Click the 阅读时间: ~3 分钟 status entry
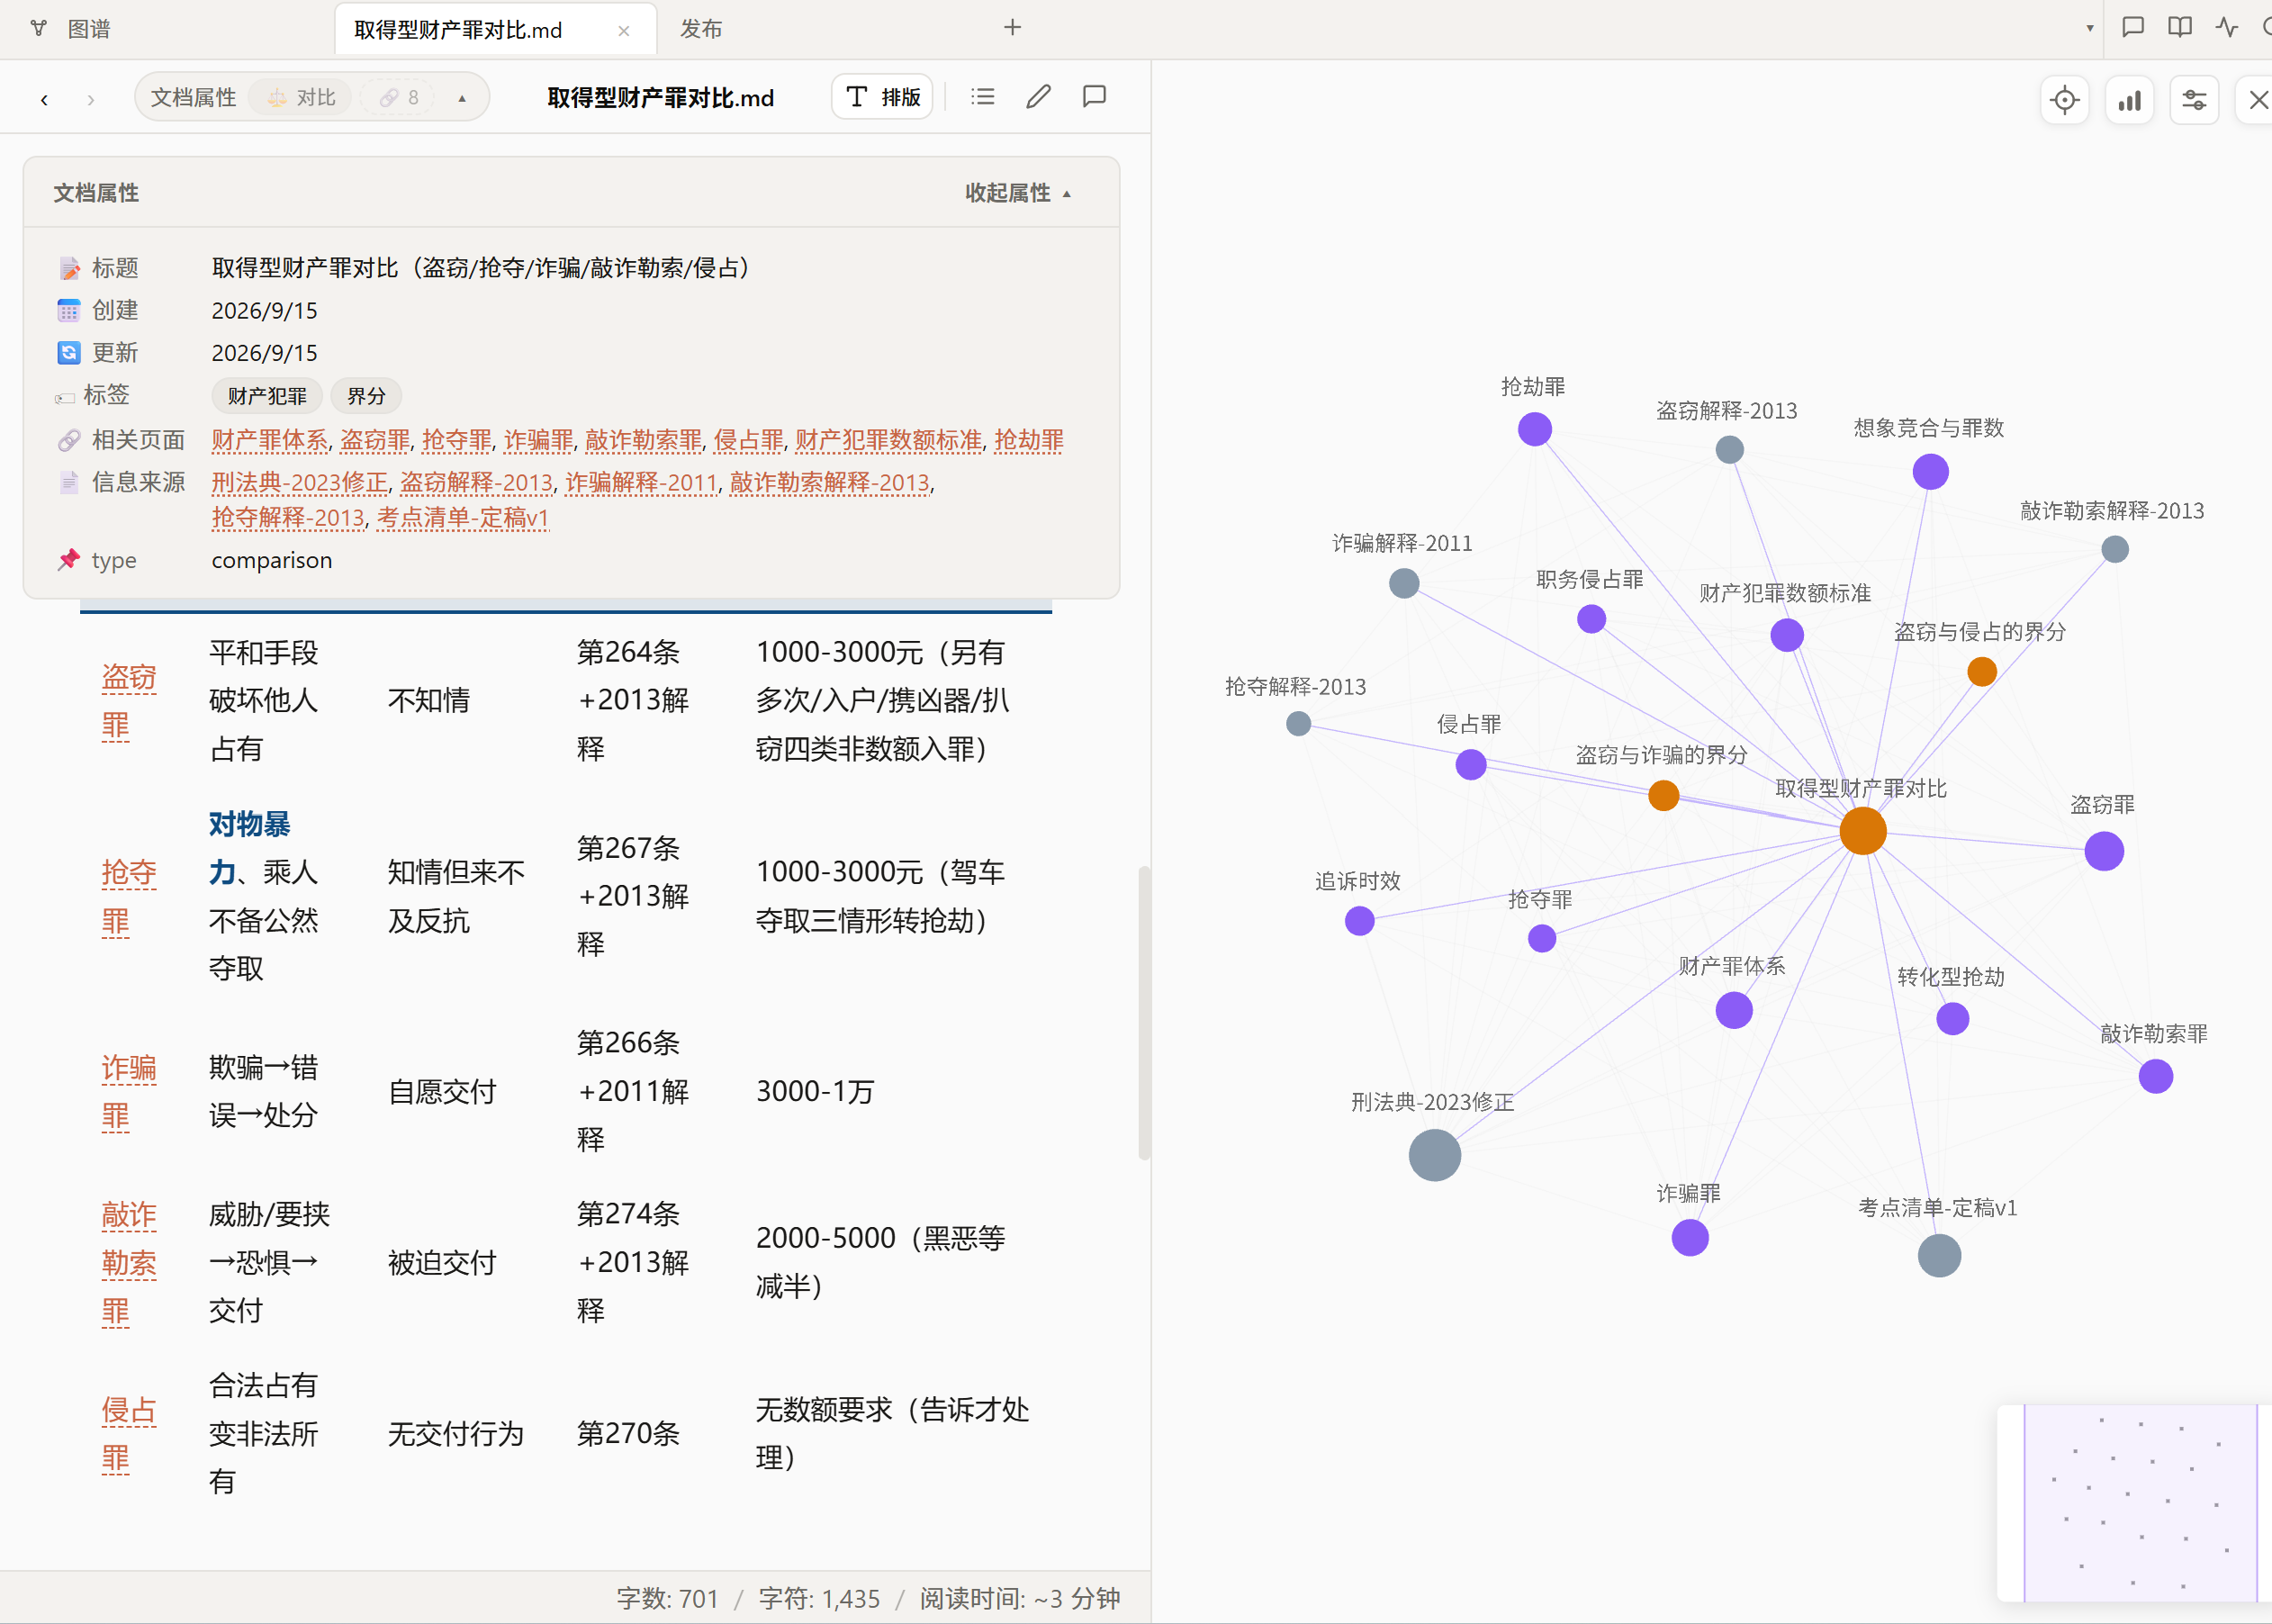This screenshot has width=2272, height=1624. 1020,1598
